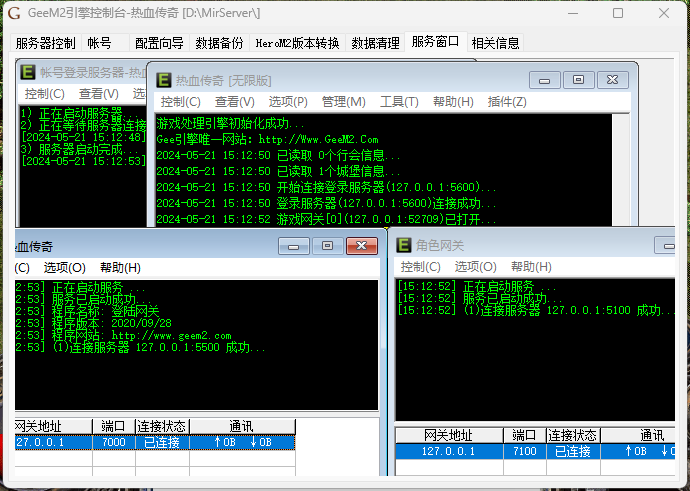Screen dimensions: 690x491
Task: Click the Gee引擎唯一网站 URL log line
Action: 268,139
